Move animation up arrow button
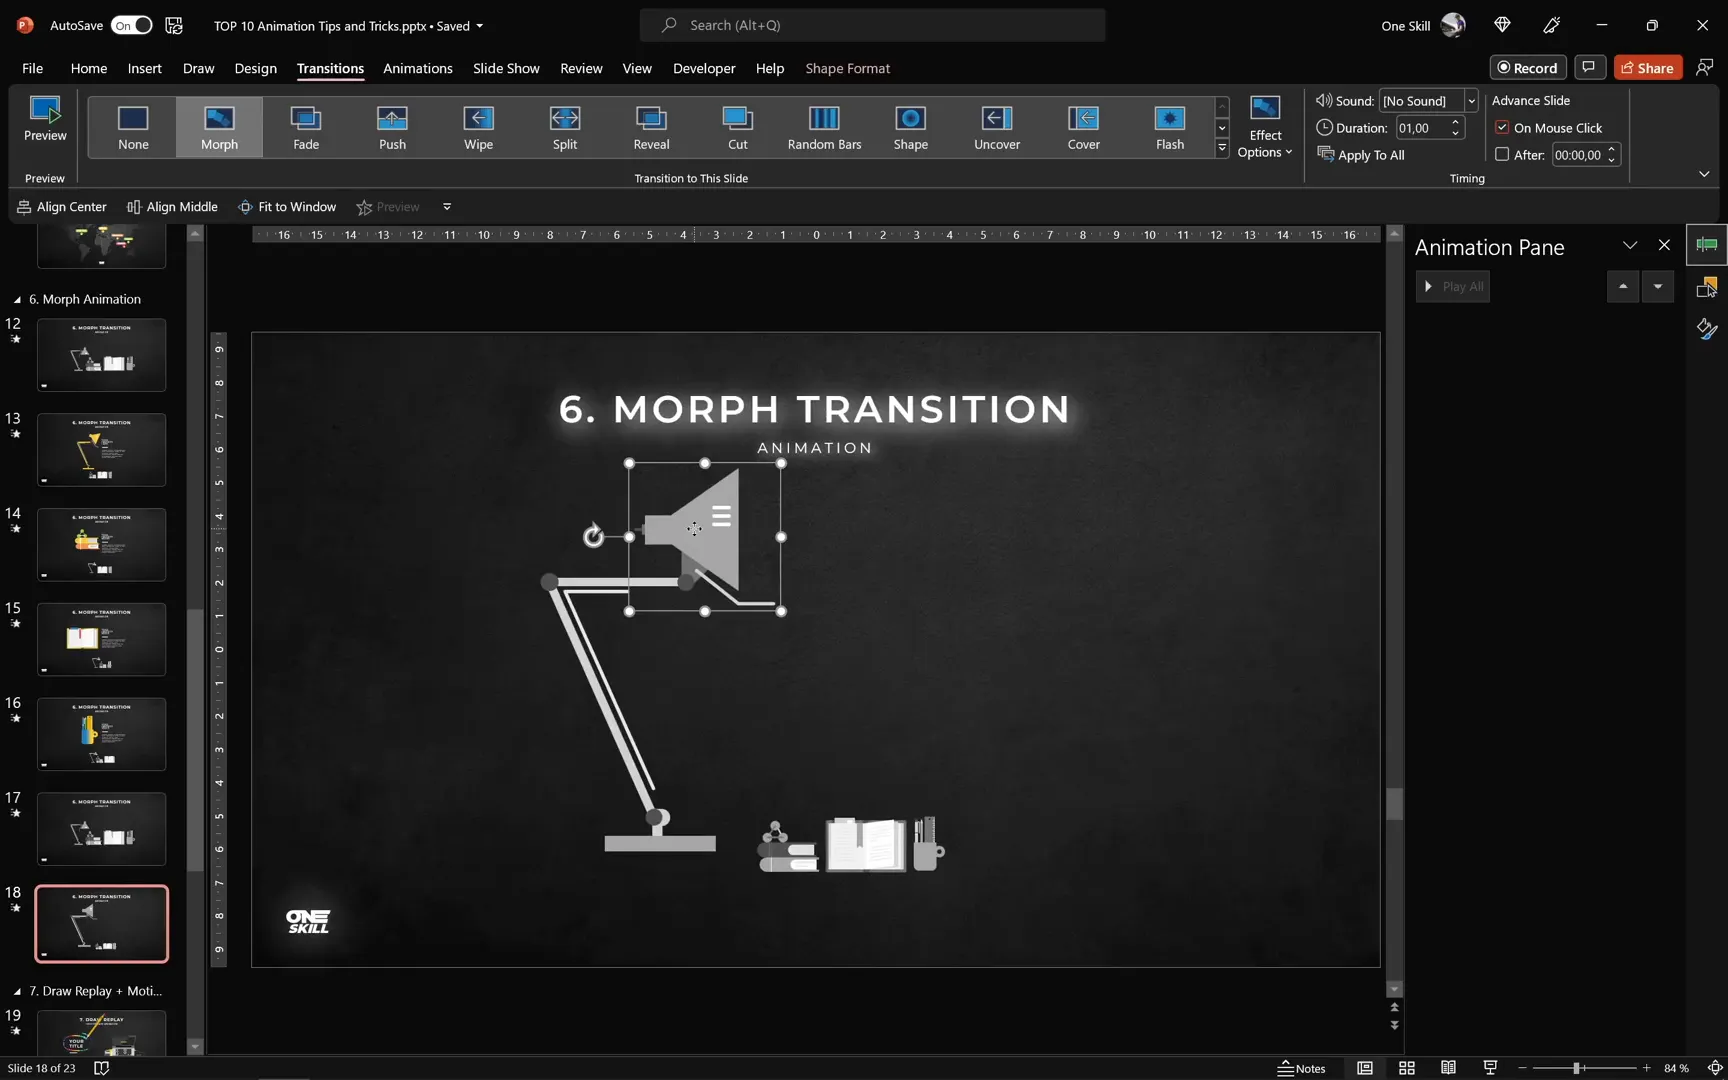 coord(1623,286)
